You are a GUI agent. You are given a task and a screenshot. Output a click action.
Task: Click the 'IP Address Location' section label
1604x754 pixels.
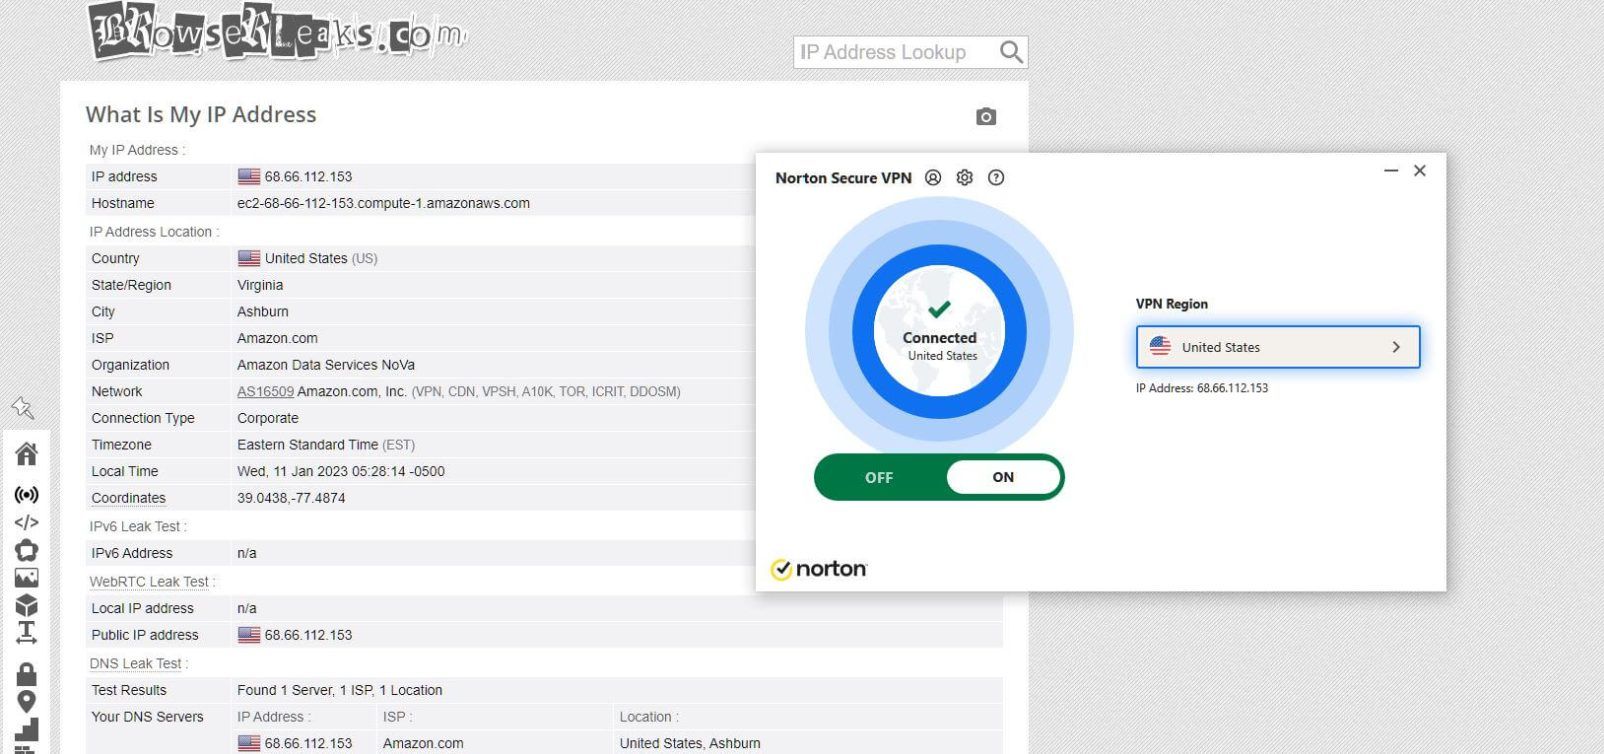[154, 231]
